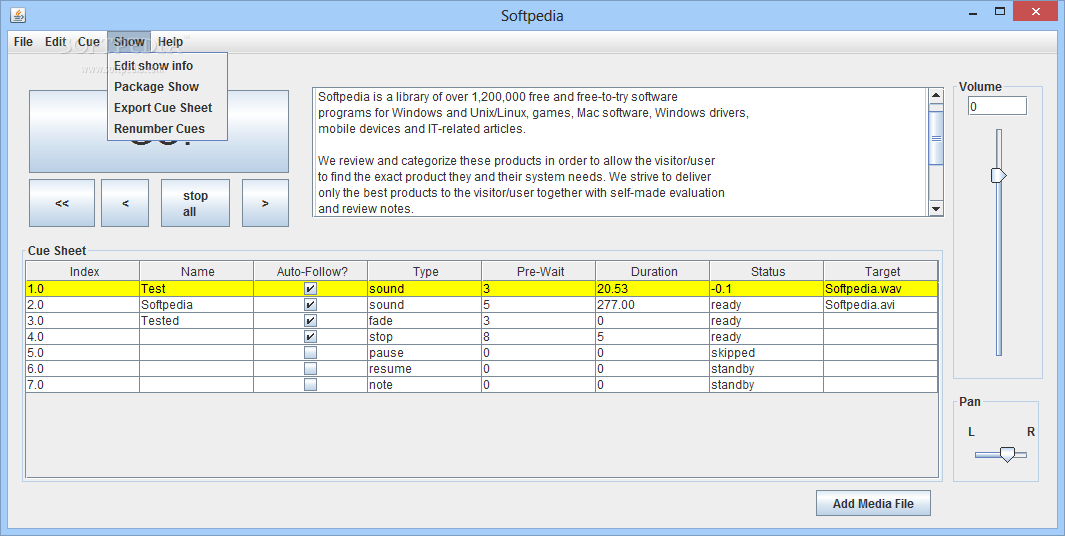Click index cell '5.0'
The height and width of the screenshot is (536, 1065).
click(x=84, y=353)
